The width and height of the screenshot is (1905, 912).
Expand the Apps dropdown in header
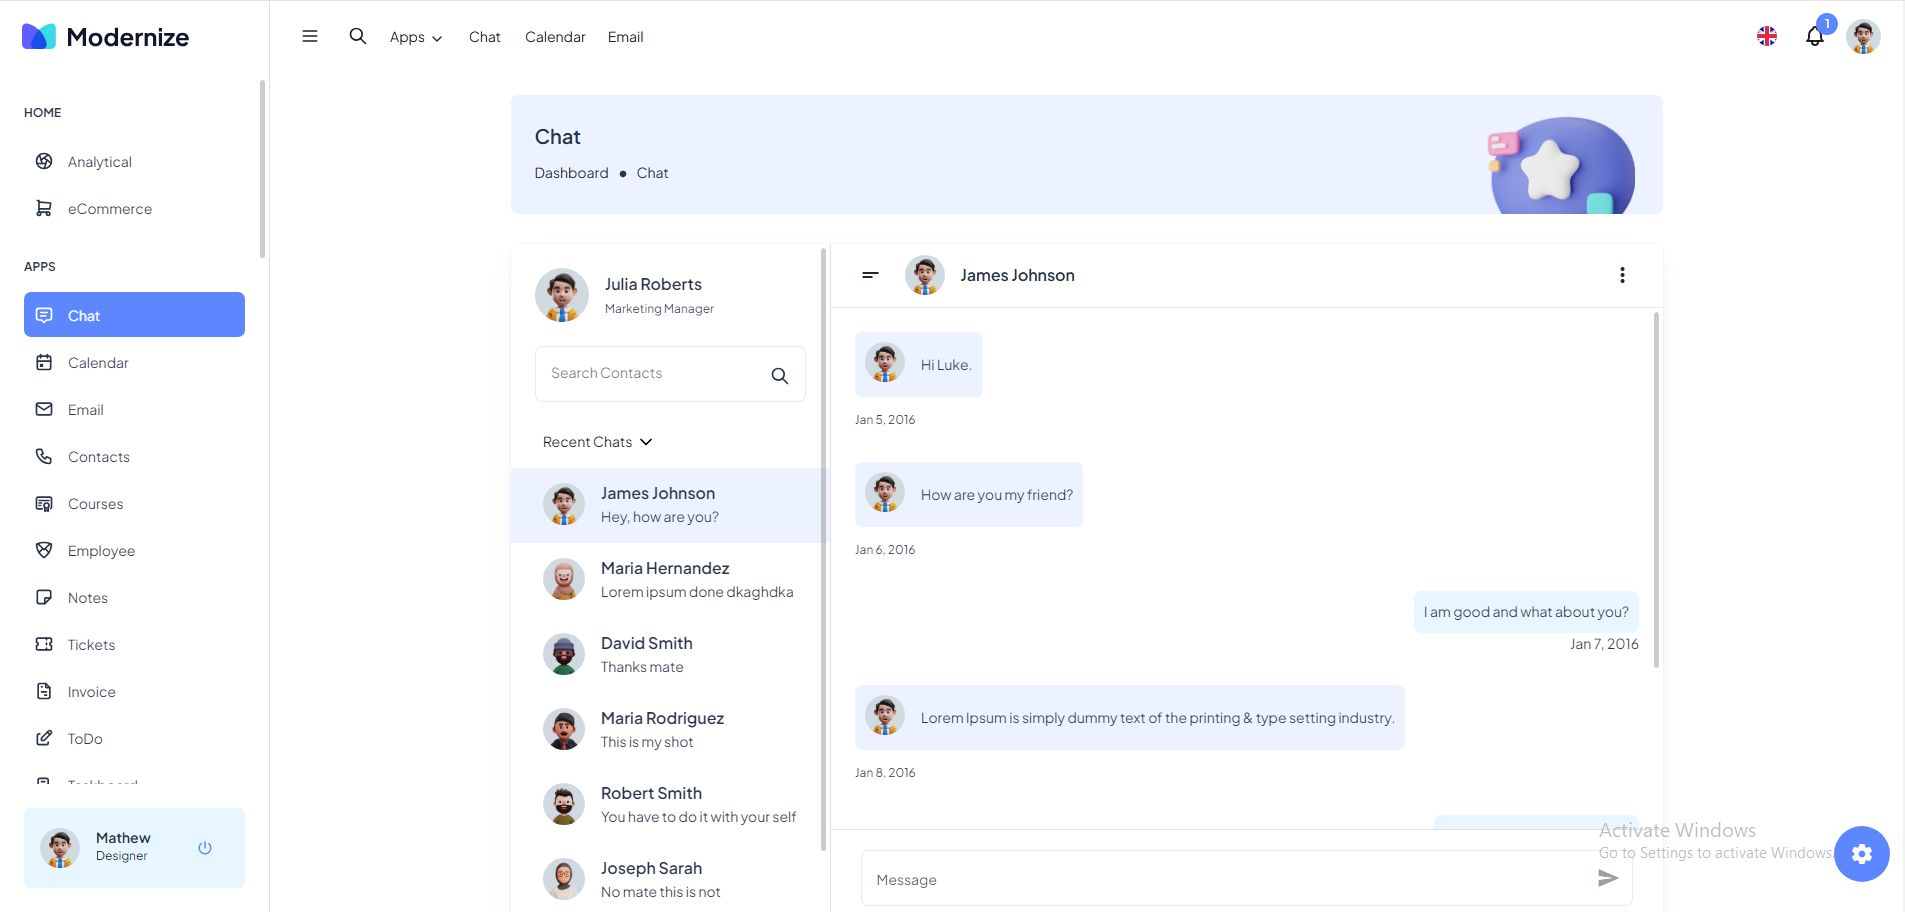(415, 37)
